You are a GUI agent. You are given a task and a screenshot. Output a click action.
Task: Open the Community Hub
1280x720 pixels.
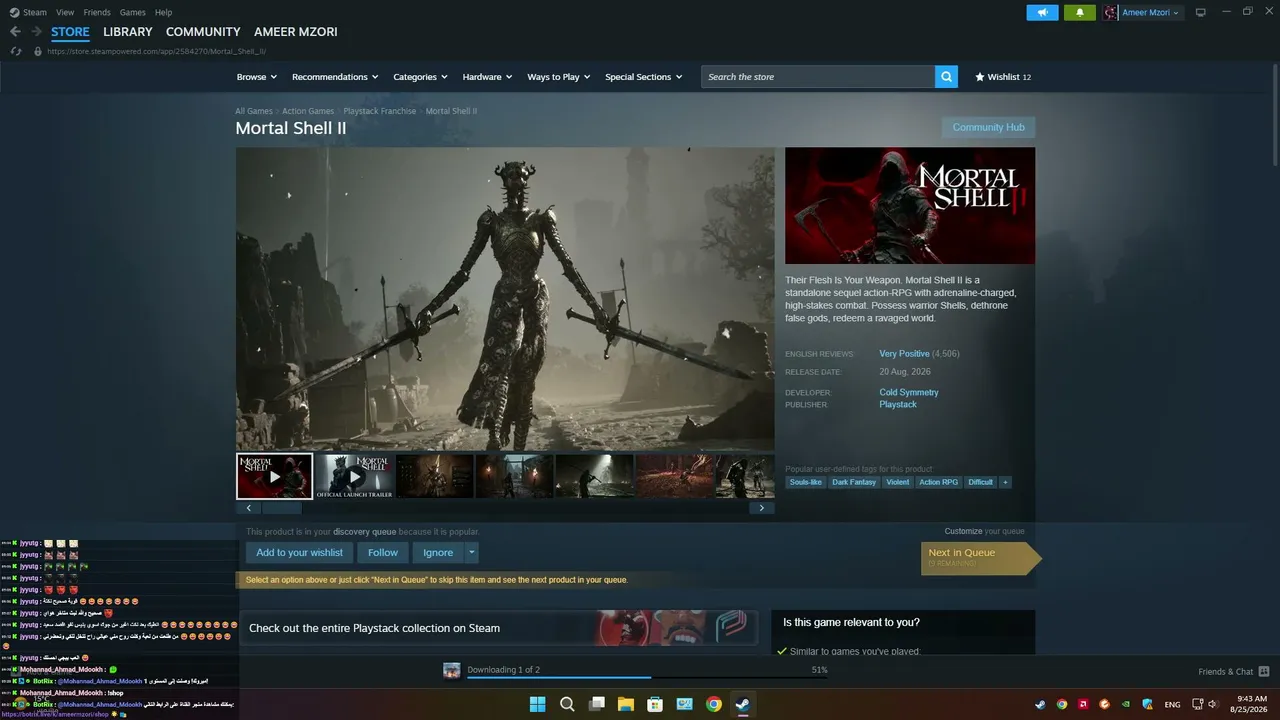click(x=988, y=127)
